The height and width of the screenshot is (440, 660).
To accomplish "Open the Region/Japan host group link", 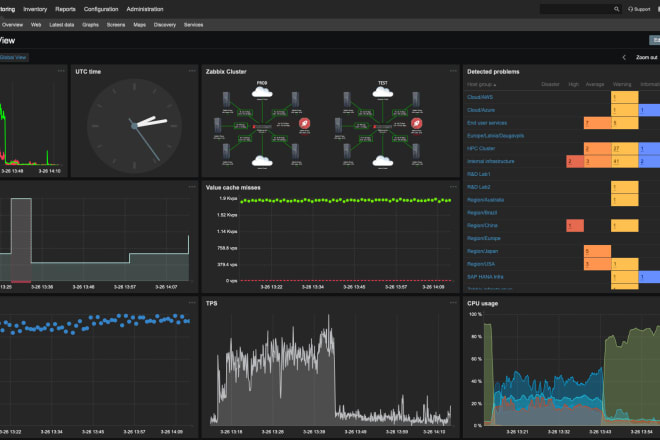I will click(x=482, y=251).
